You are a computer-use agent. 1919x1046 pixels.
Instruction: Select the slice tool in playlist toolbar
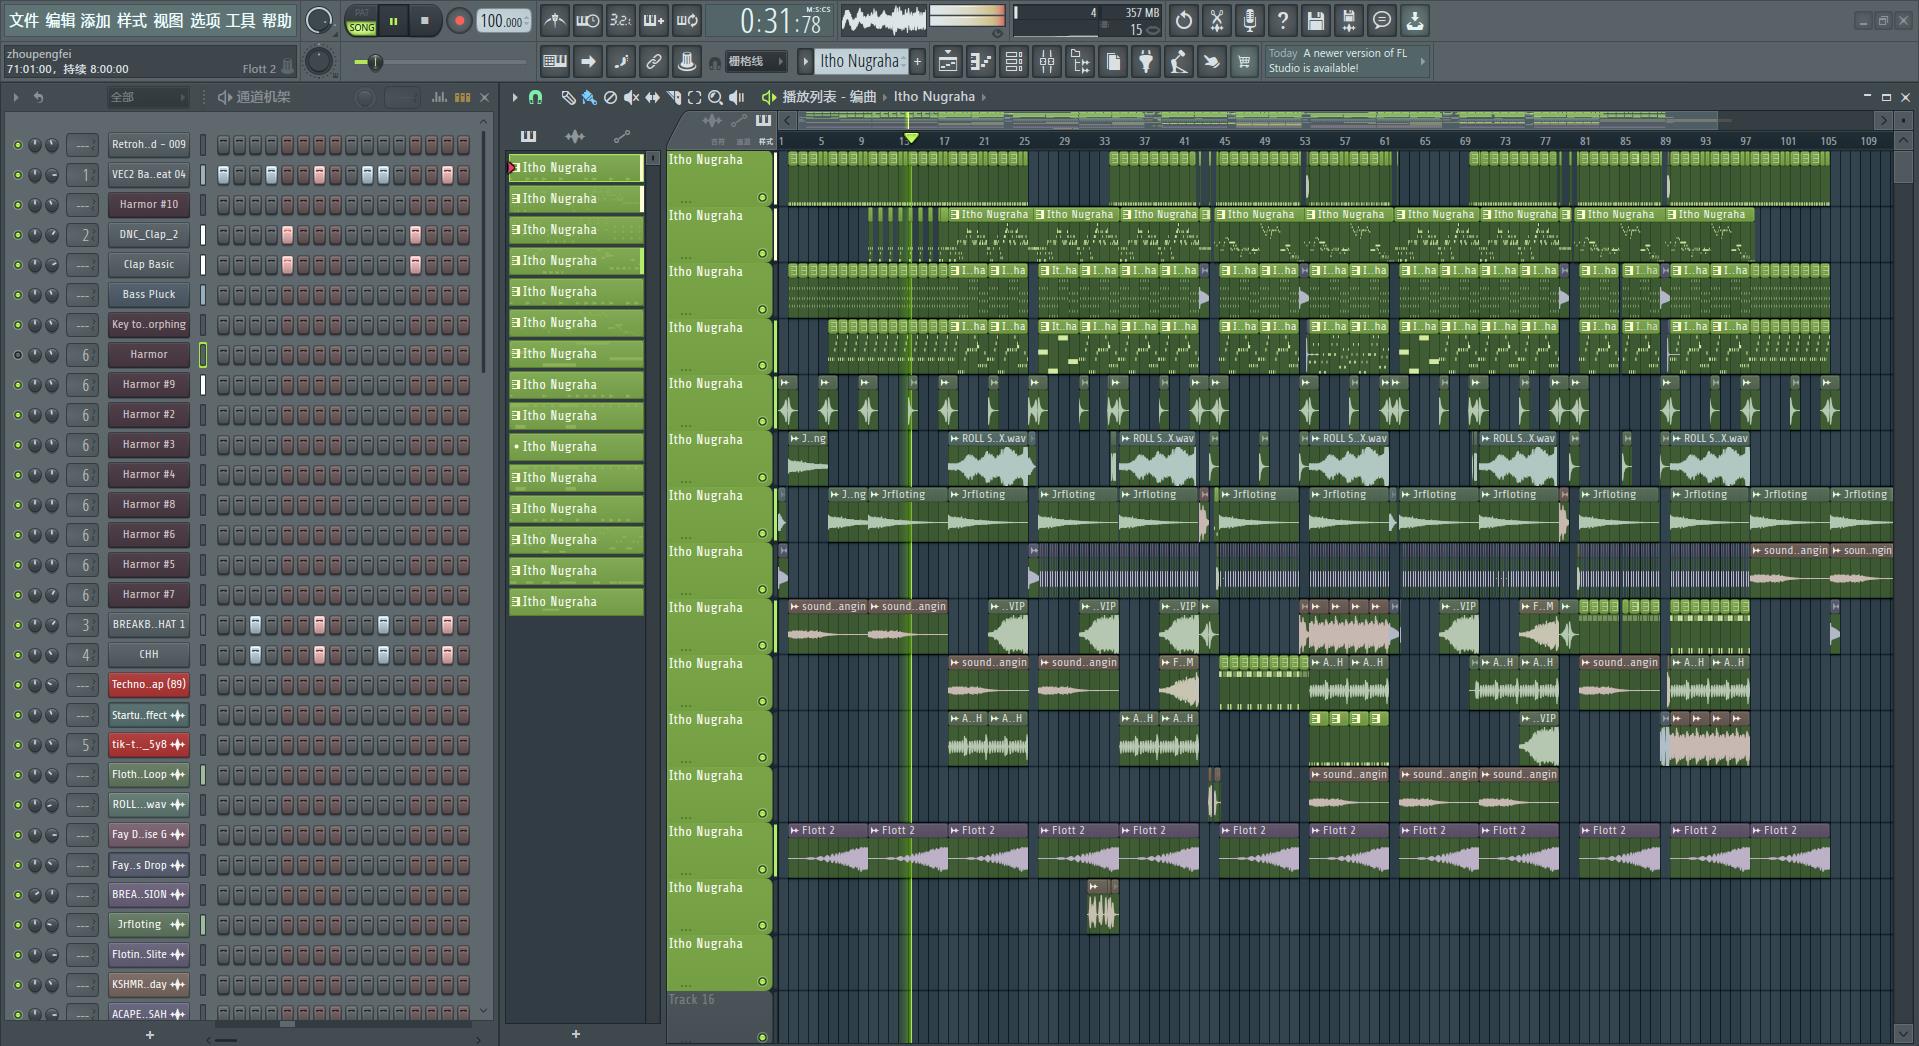click(x=673, y=97)
